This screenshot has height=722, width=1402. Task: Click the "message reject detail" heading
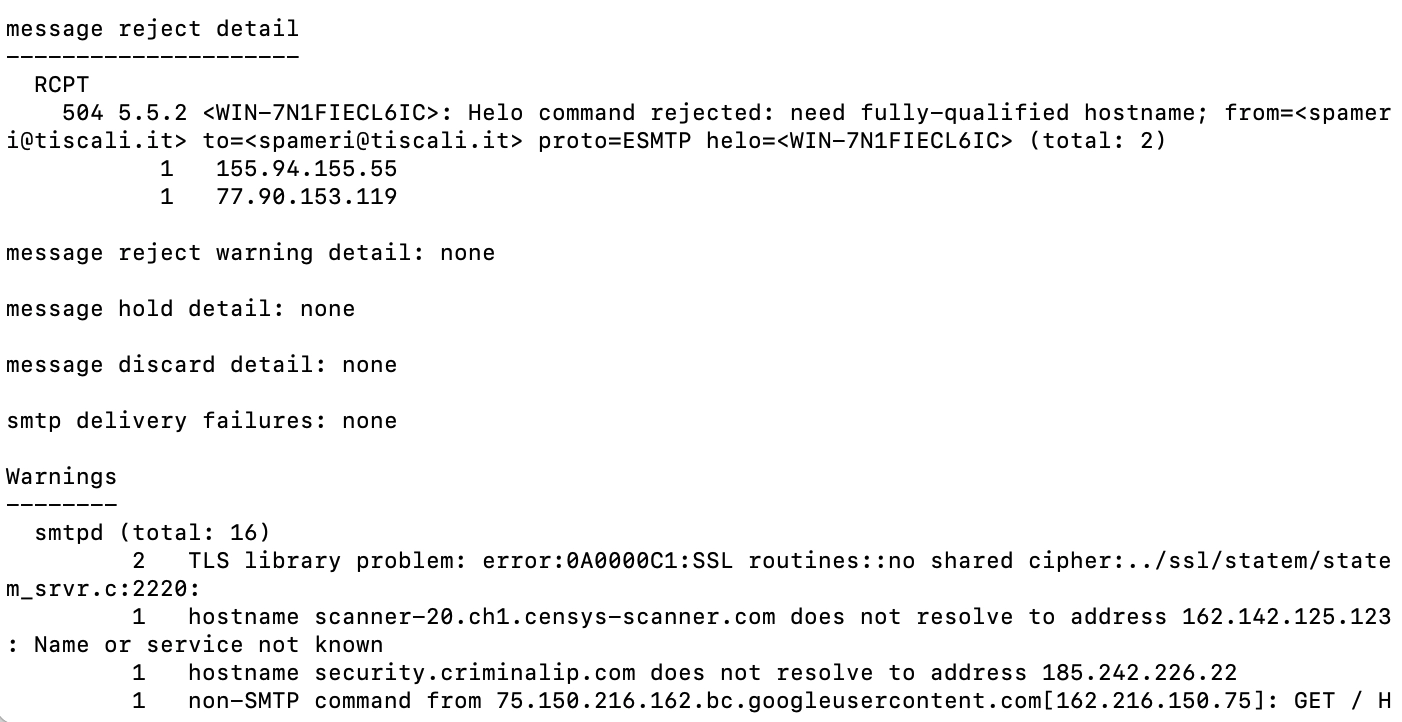click(x=152, y=28)
